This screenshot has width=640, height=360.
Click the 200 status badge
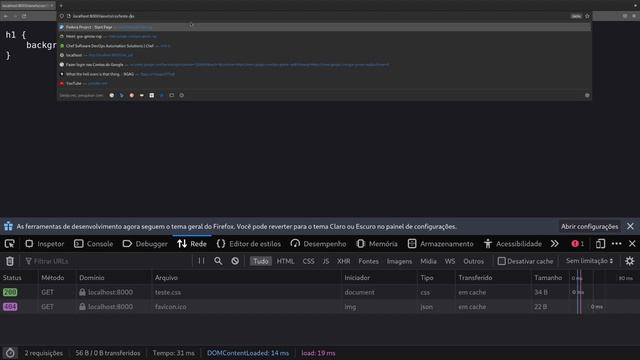pos(10,292)
